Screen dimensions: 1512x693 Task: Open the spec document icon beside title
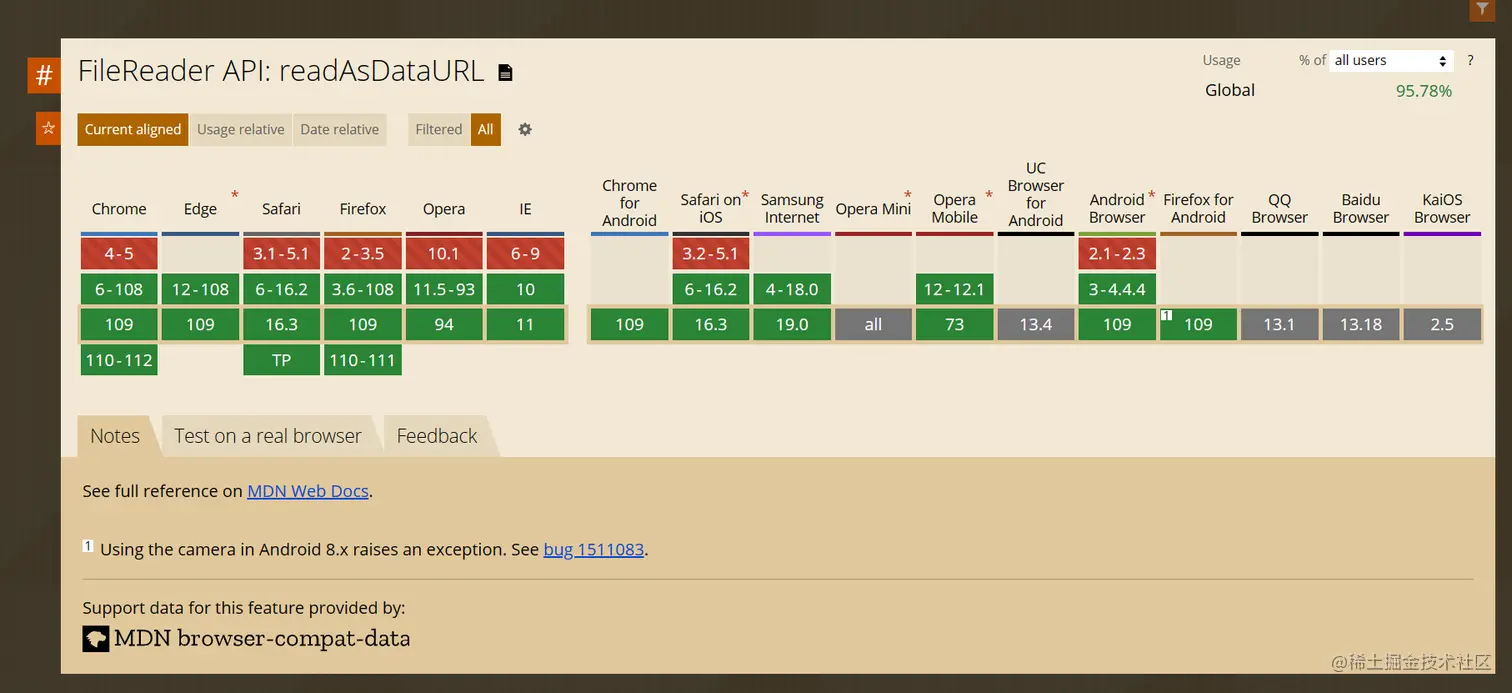point(505,72)
